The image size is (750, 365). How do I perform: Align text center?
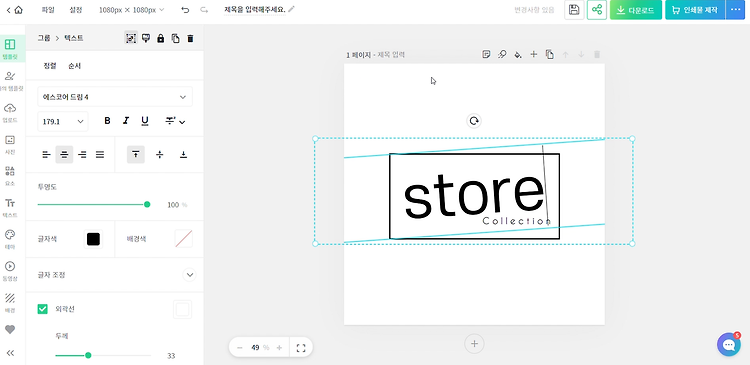click(x=64, y=155)
